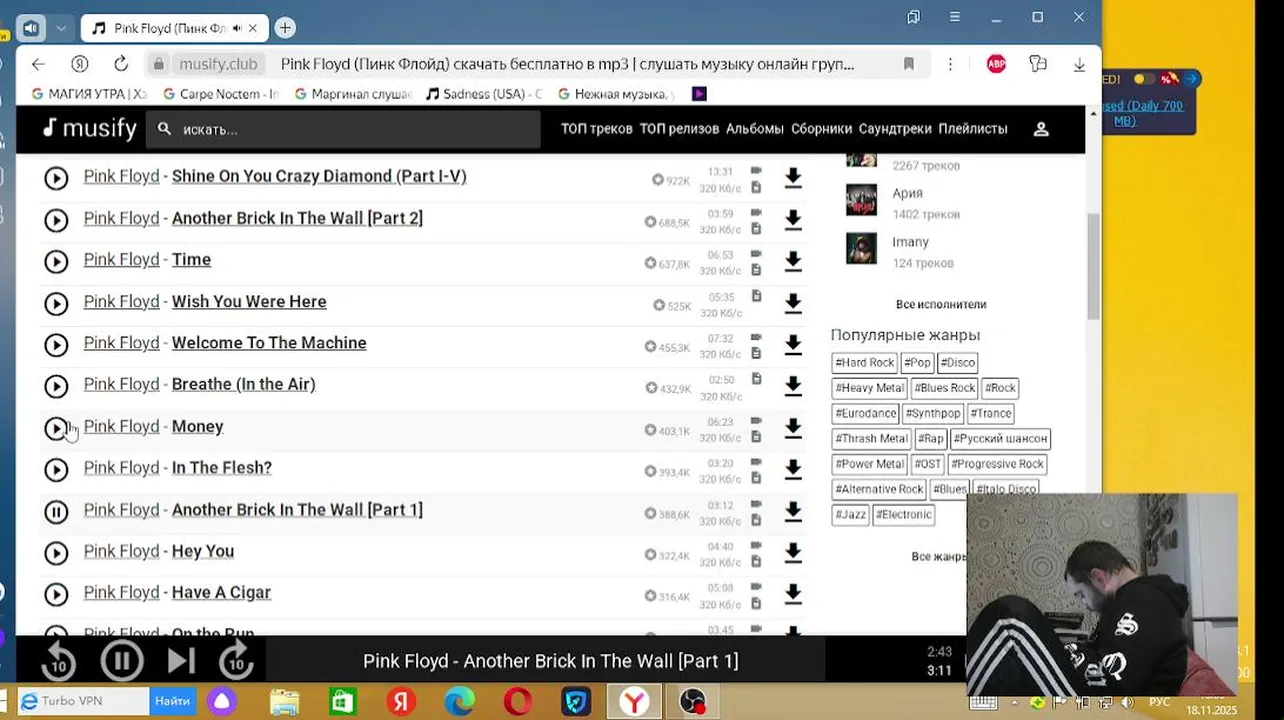Download In The Flesh? track
Screen dimensions: 1284x720
coord(793,470)
